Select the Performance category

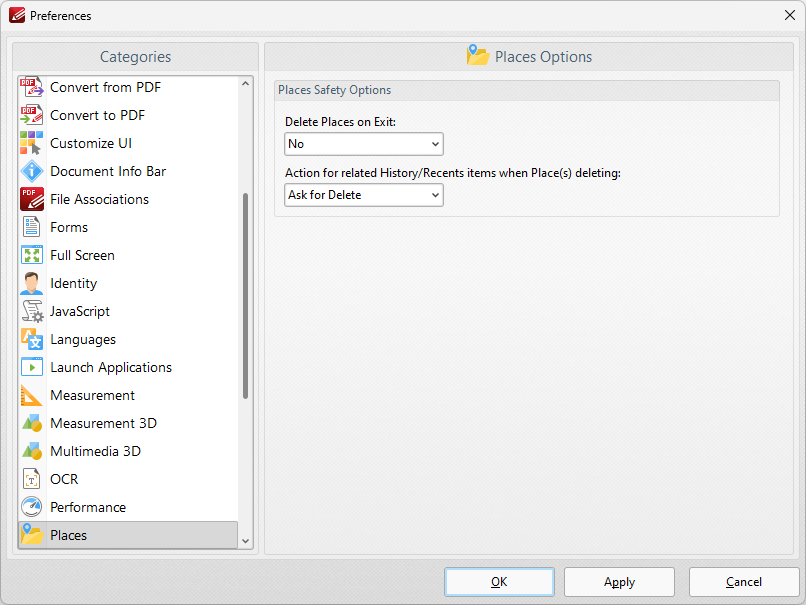pyautogui.click(x=128, y=507)
